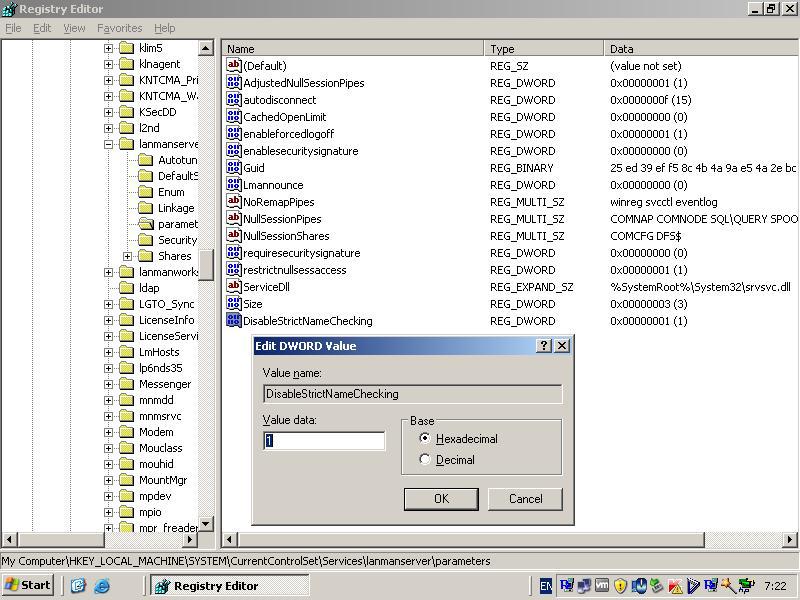Click the enableforcedlogoff DWORD icon
Screen dimensions: 800x600
tap(234, 133)
